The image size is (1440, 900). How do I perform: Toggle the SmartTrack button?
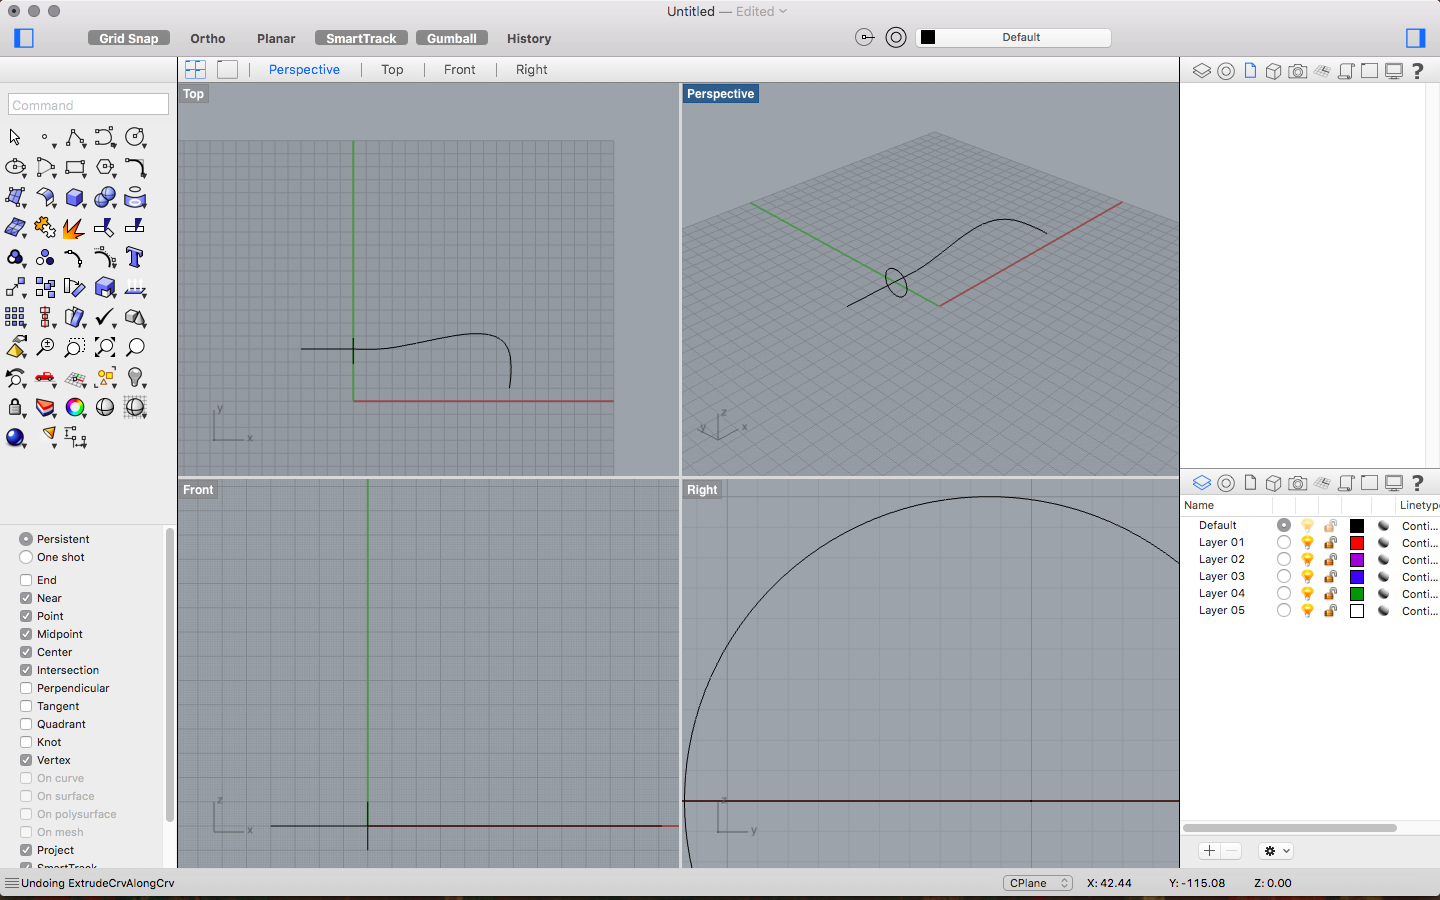point(361,38)
